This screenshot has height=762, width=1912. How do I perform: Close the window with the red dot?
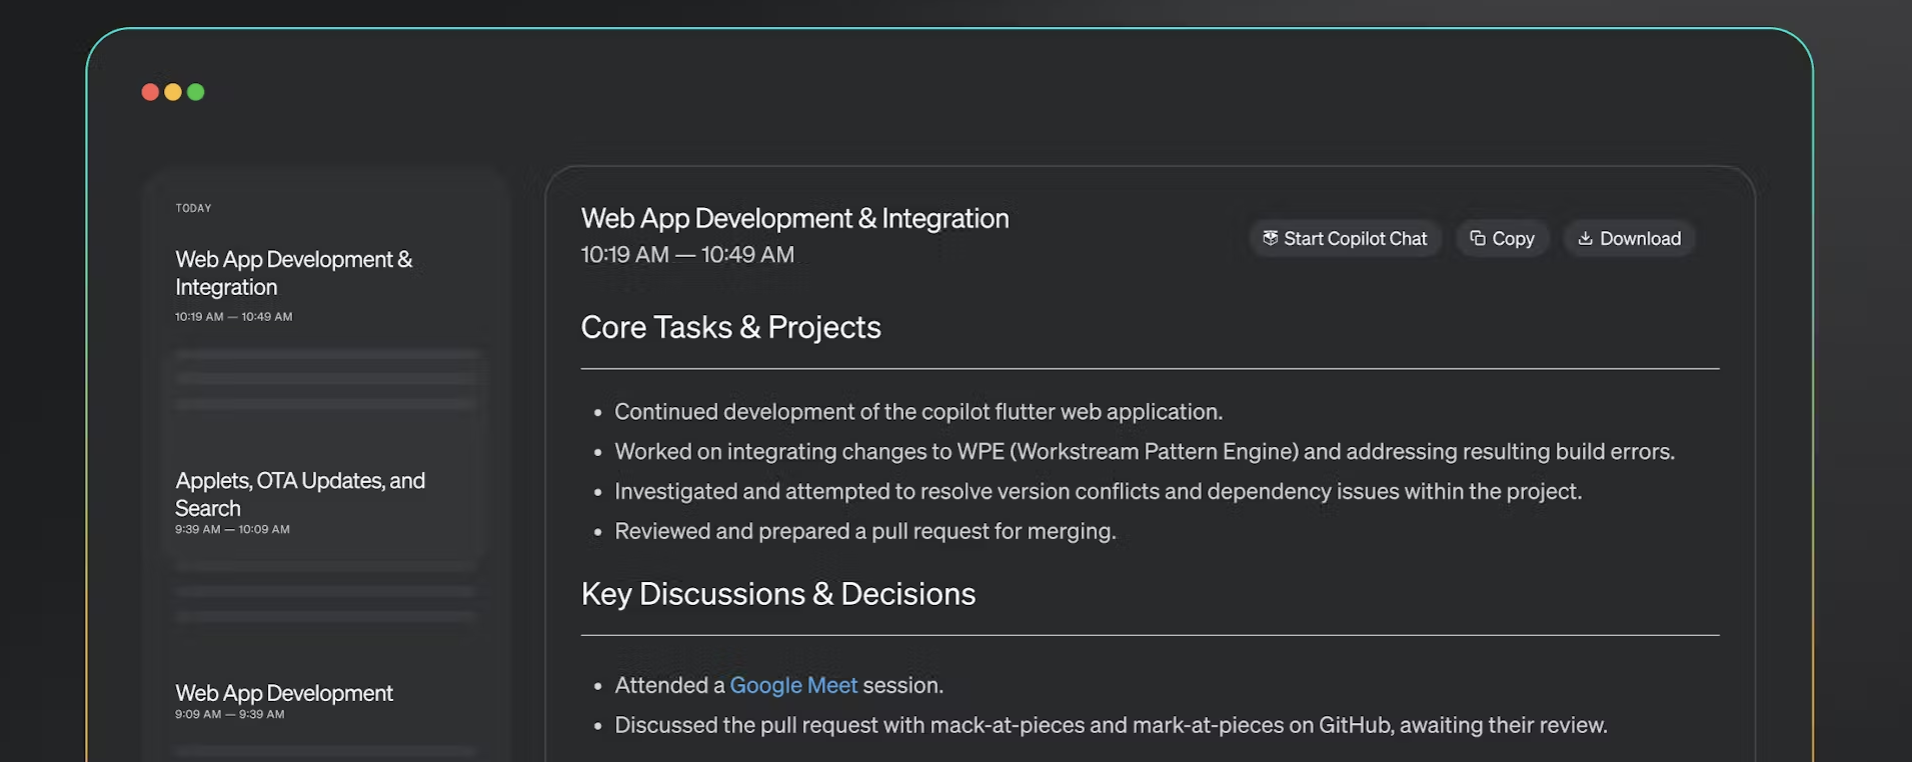(x=150, y=92)
